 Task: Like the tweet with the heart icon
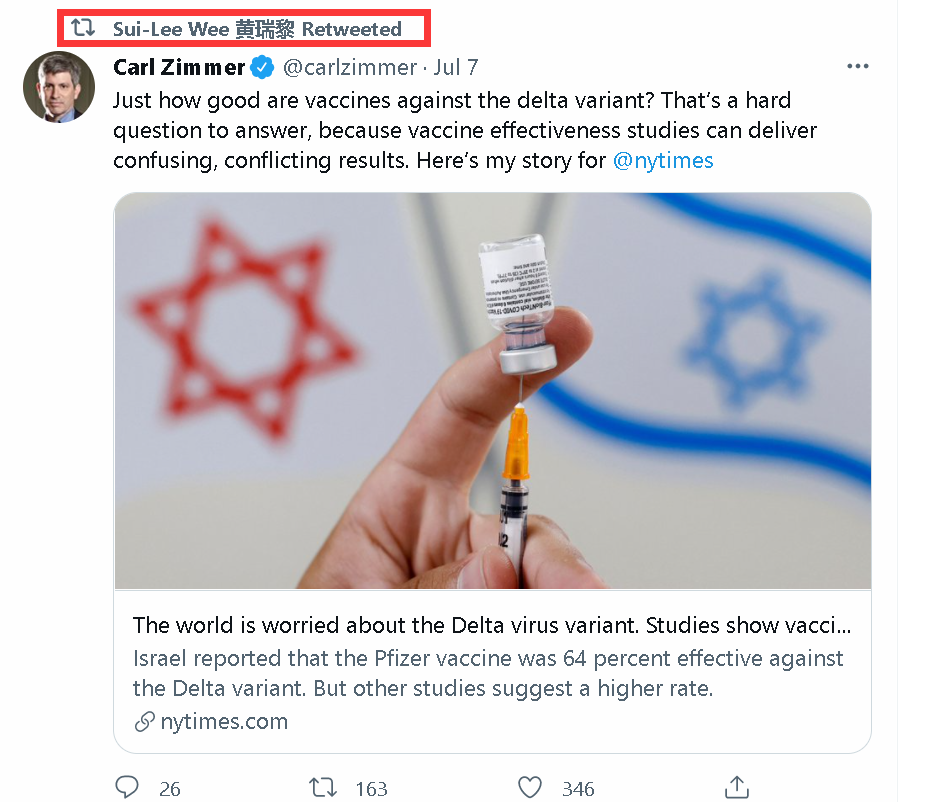click(531, 788)
